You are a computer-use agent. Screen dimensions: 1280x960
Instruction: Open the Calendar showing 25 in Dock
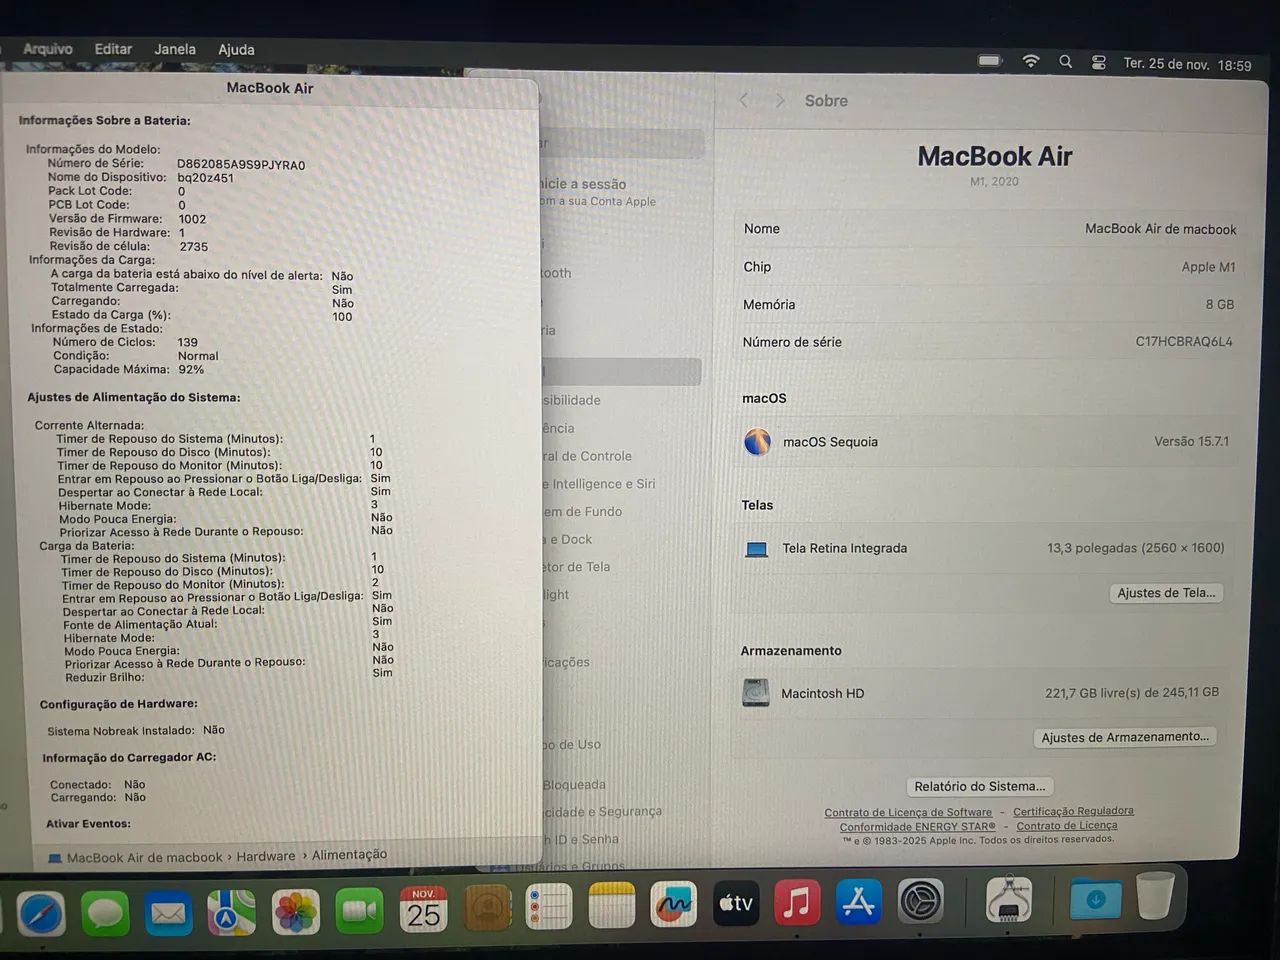423,910
